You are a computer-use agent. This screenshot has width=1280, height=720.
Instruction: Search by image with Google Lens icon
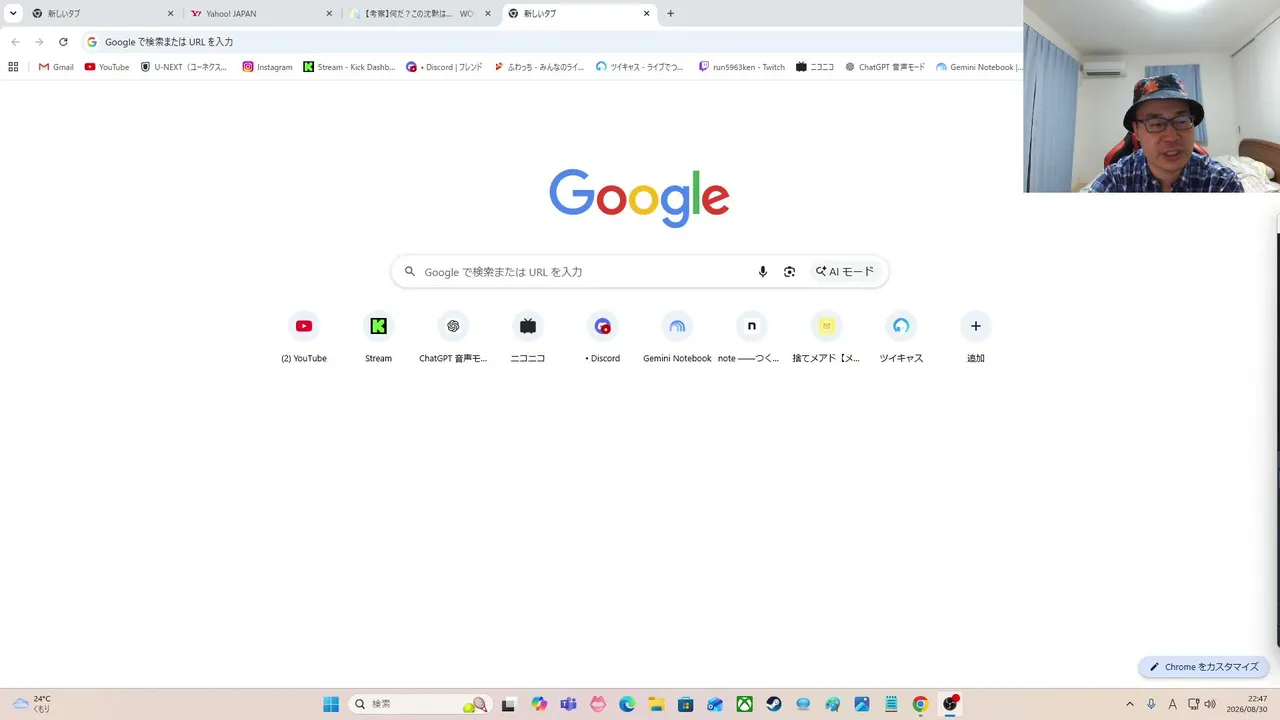789,272
